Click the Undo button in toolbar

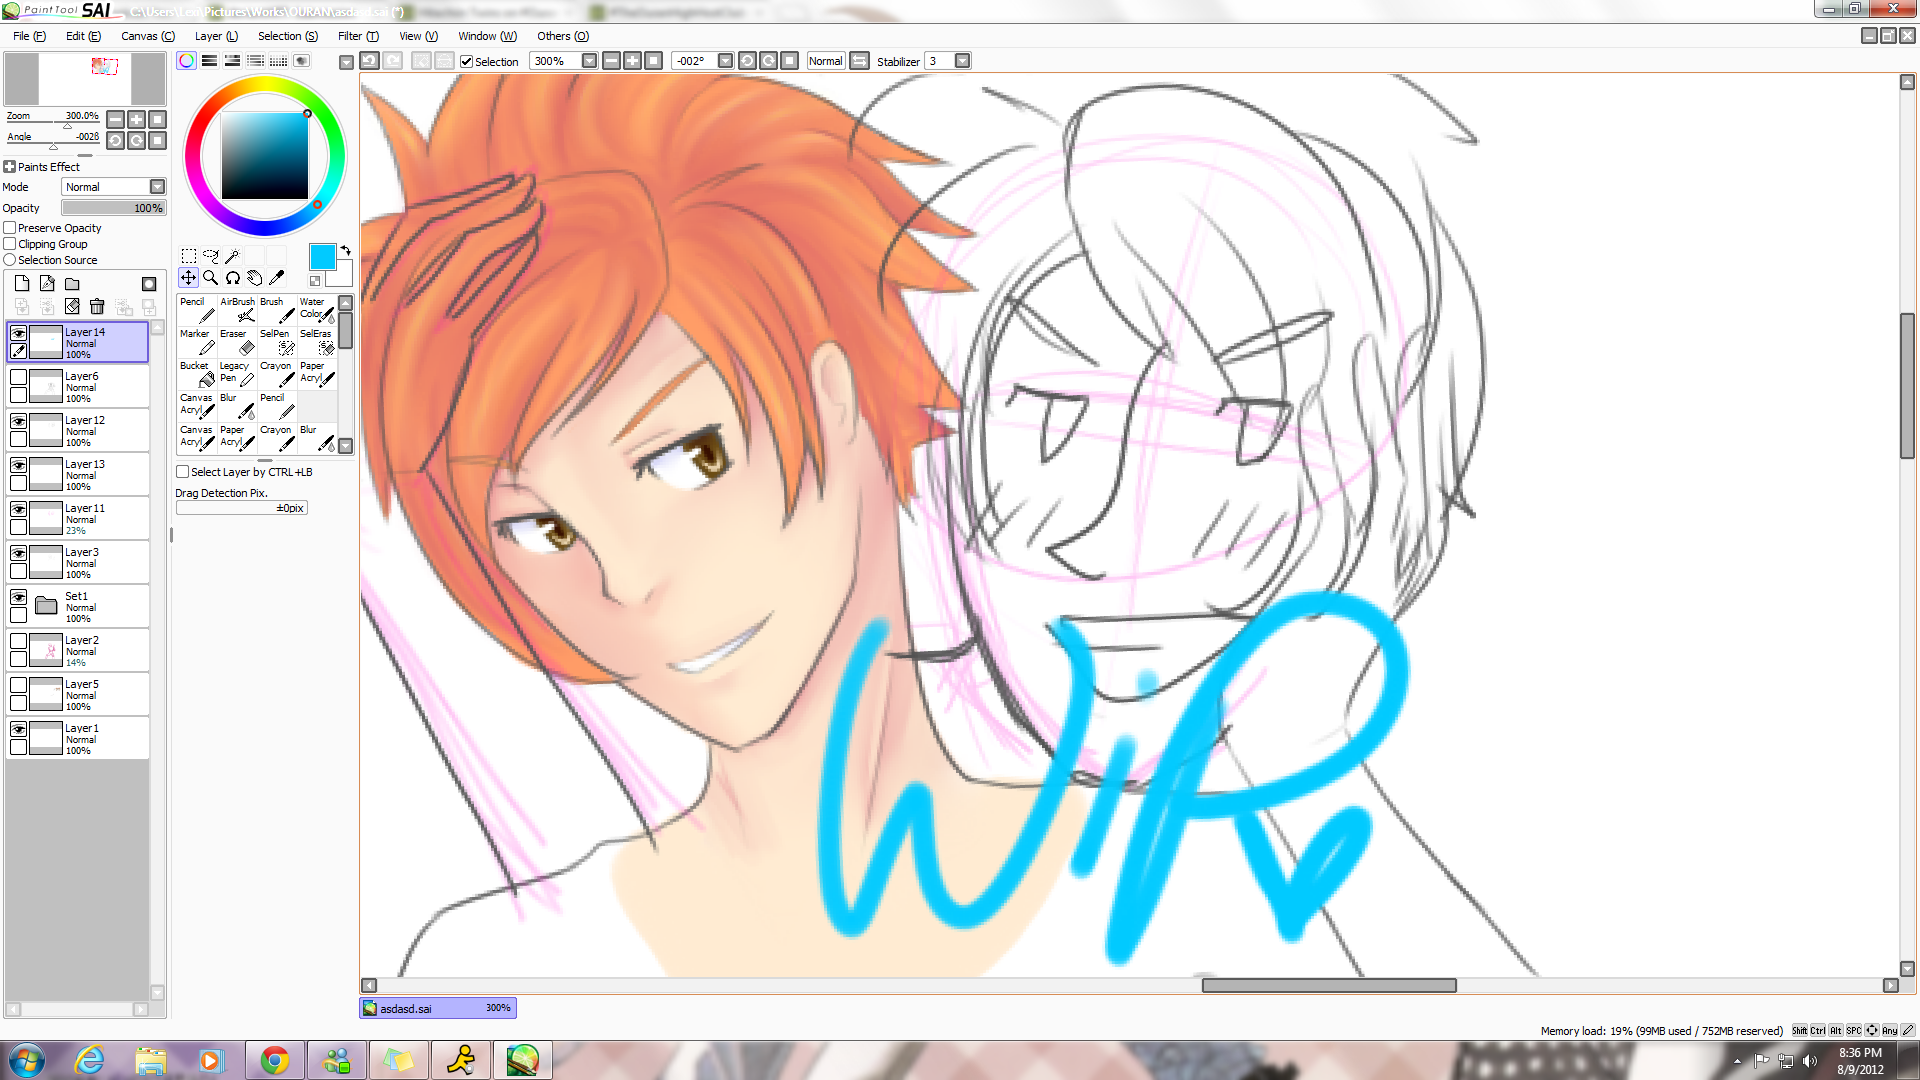[370, 61]
